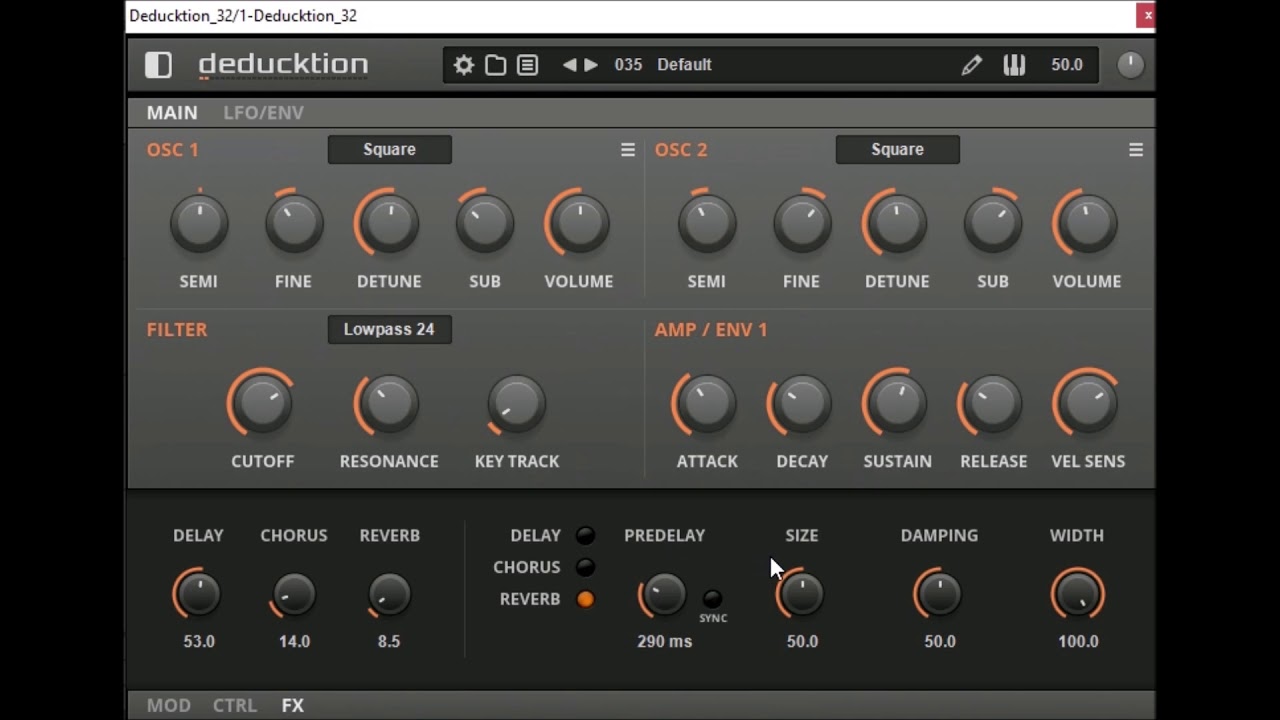
Task: Open the OSC 2 Square waveform dropdown
Action: coord(898,150)
